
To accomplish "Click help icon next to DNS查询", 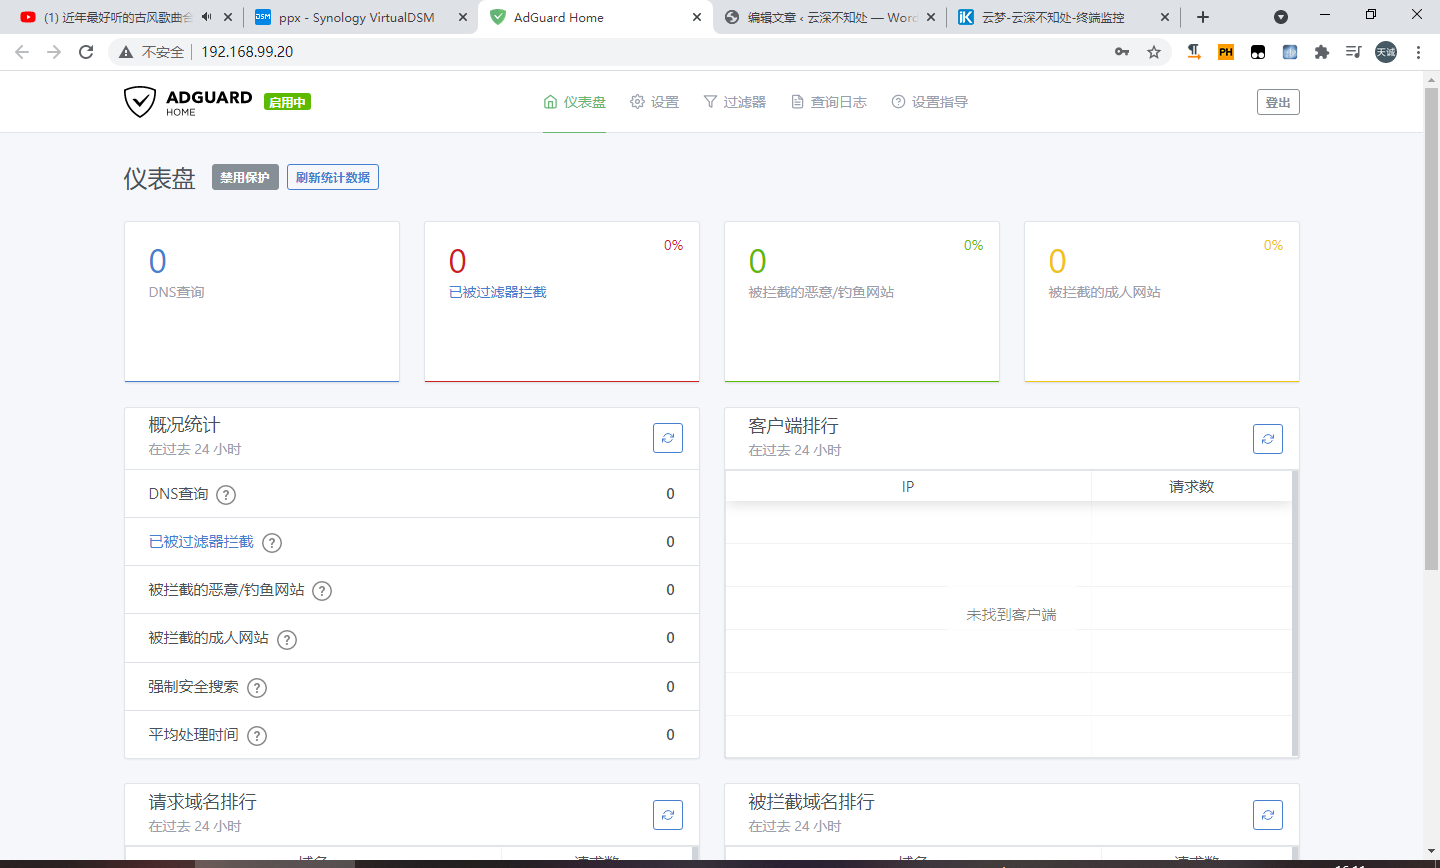I will 226,495.
